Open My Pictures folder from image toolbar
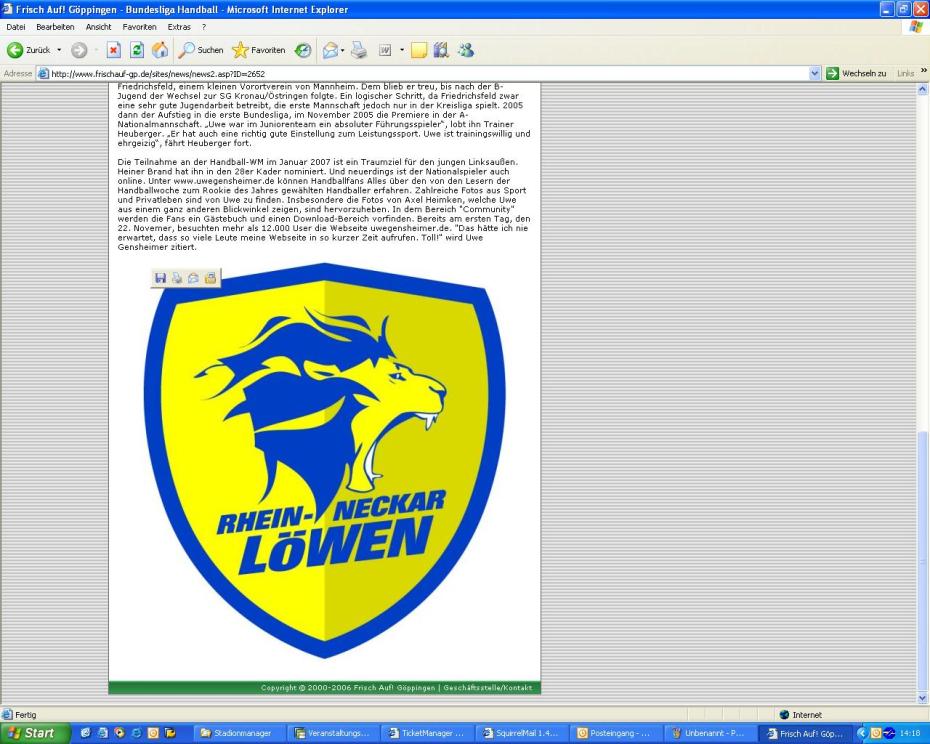Screen dimensions: 930x744 pos(210,278)
